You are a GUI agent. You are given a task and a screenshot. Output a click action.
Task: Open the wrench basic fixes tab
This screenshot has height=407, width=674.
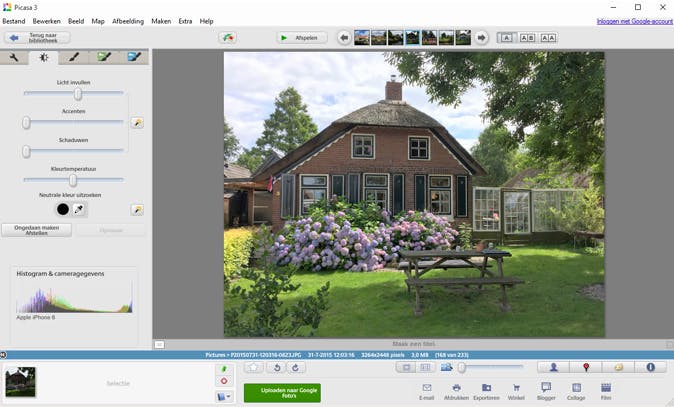pyautogui.click(x=14, y=57)
